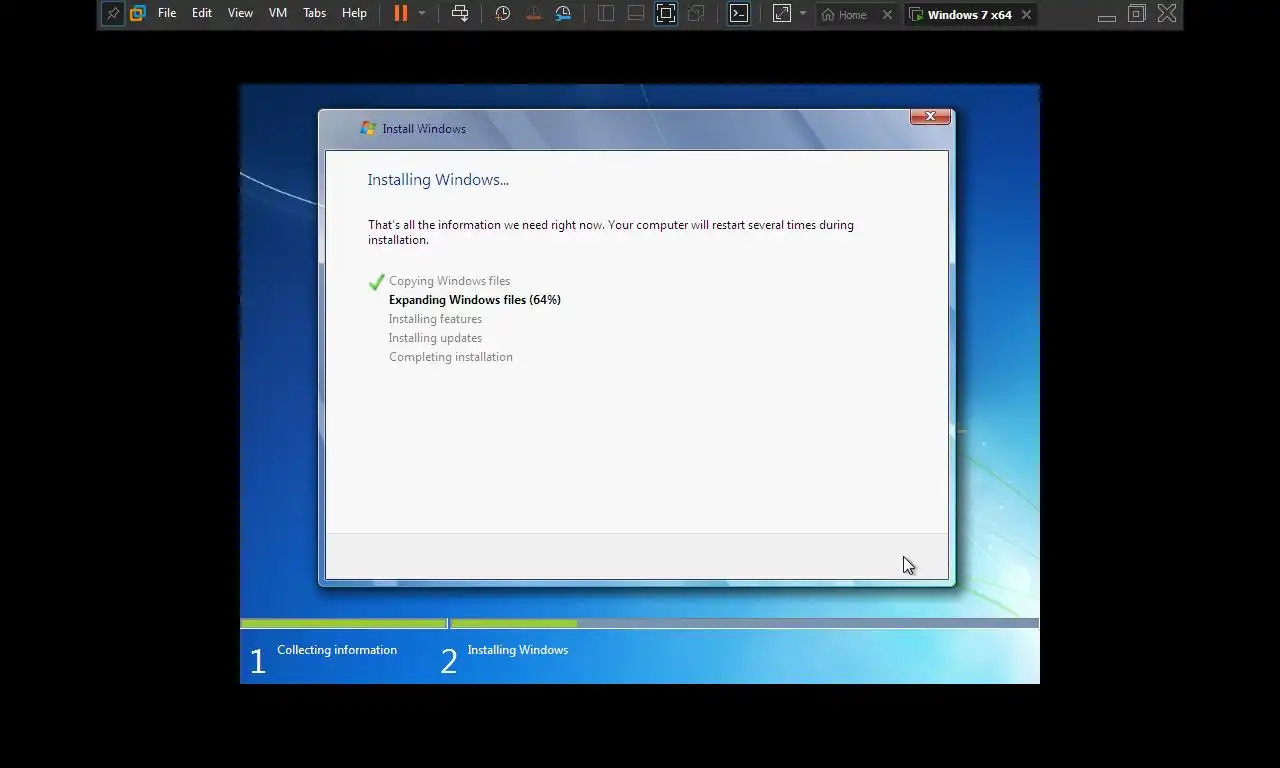Open the Help menu
The width and height of the screenshot is (1280, 768).
354,14
